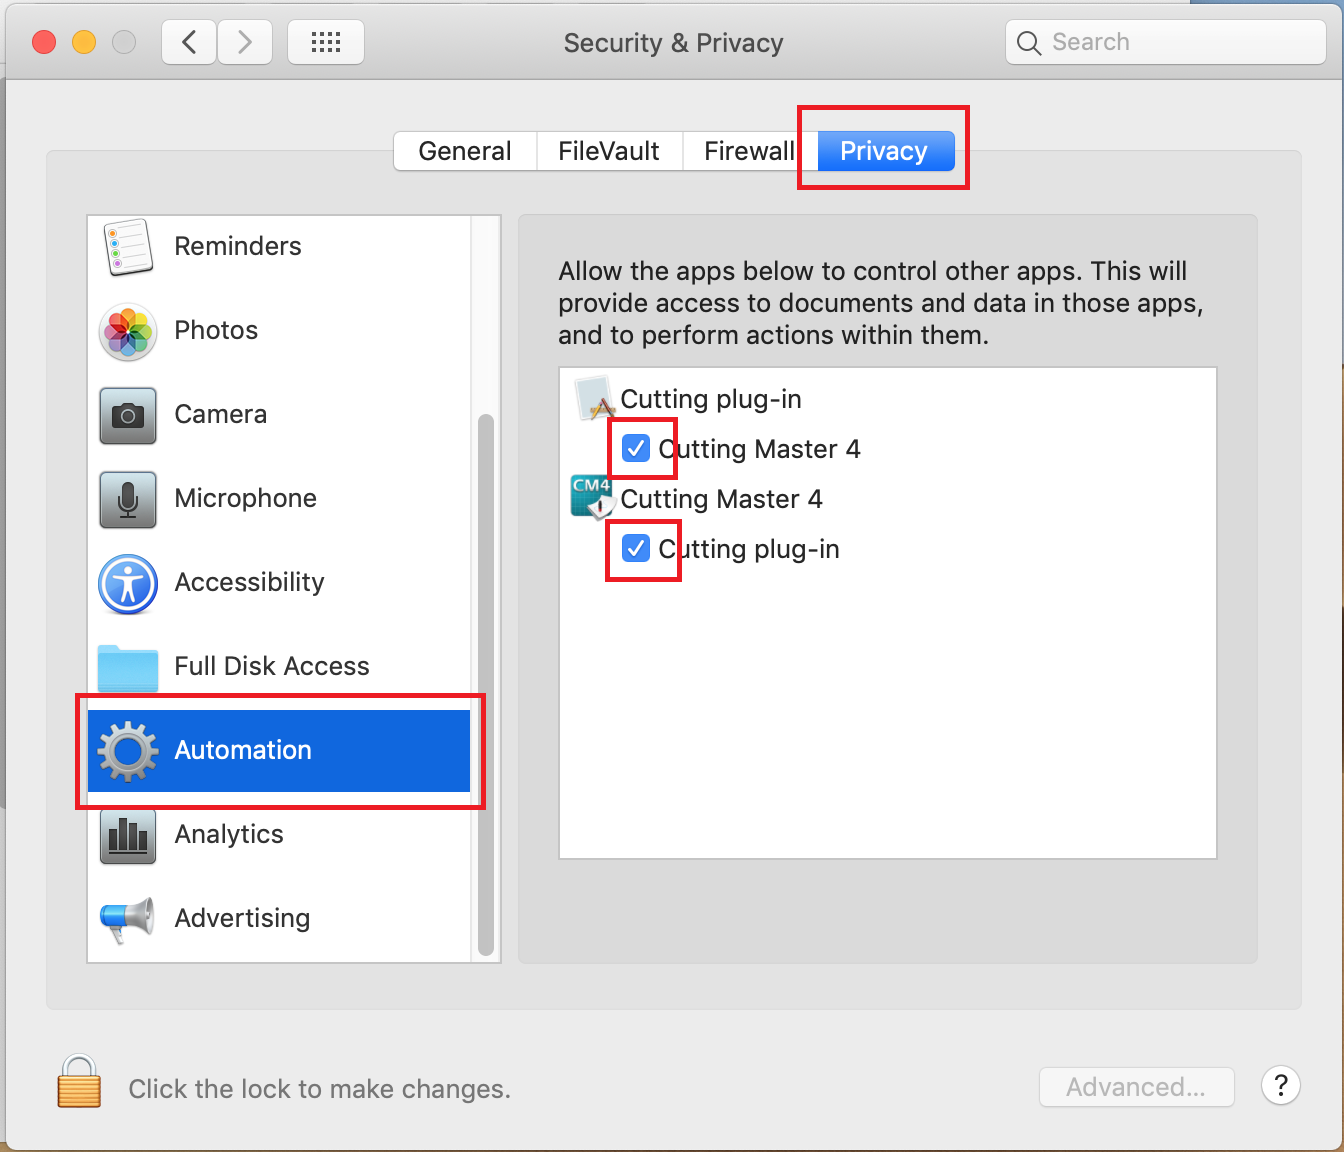Select the Photos row label
This screenshot has width=1344, height=1152.
pos(216,330)
